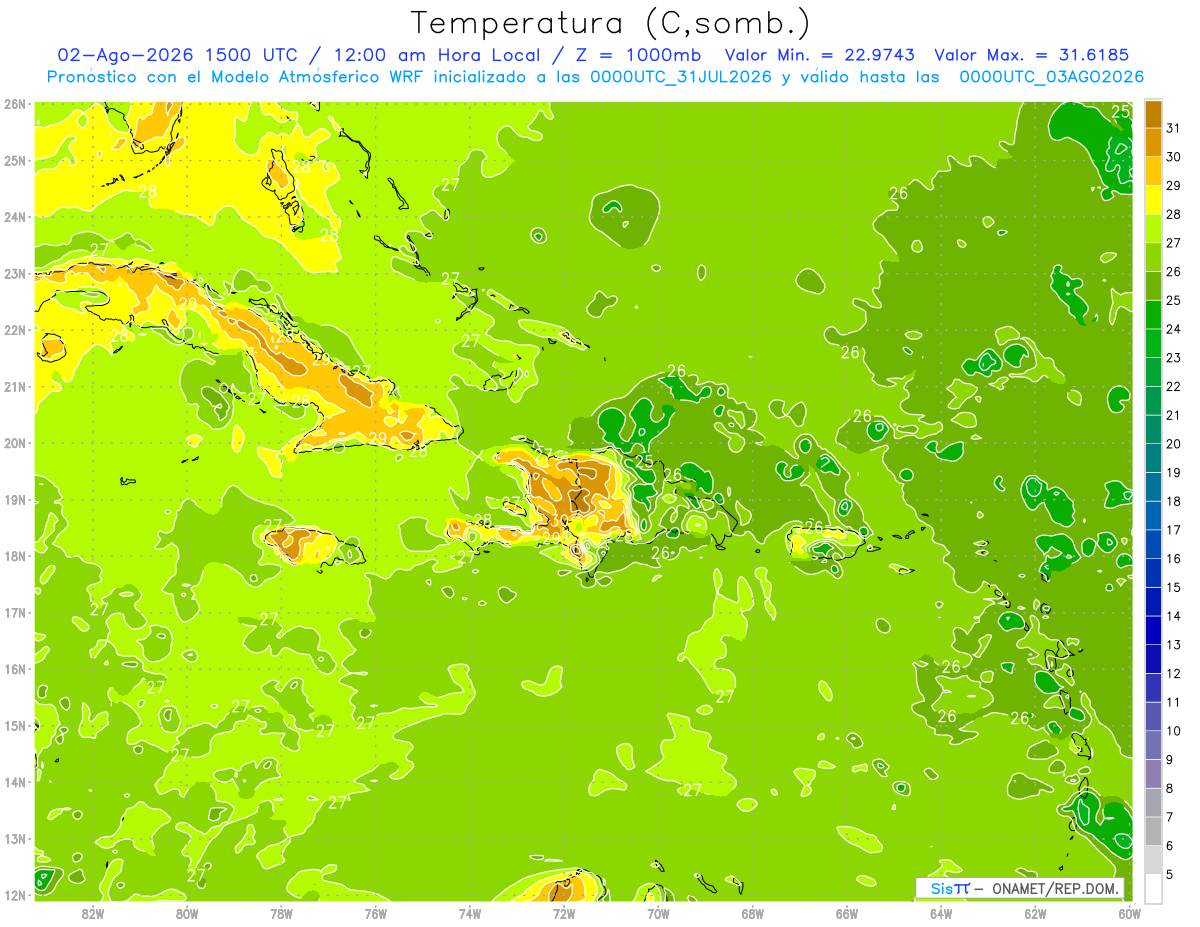Click the orange swatch between 30 and 31
Viewport: 1200px width, 927px height.
coord(1154,142)
